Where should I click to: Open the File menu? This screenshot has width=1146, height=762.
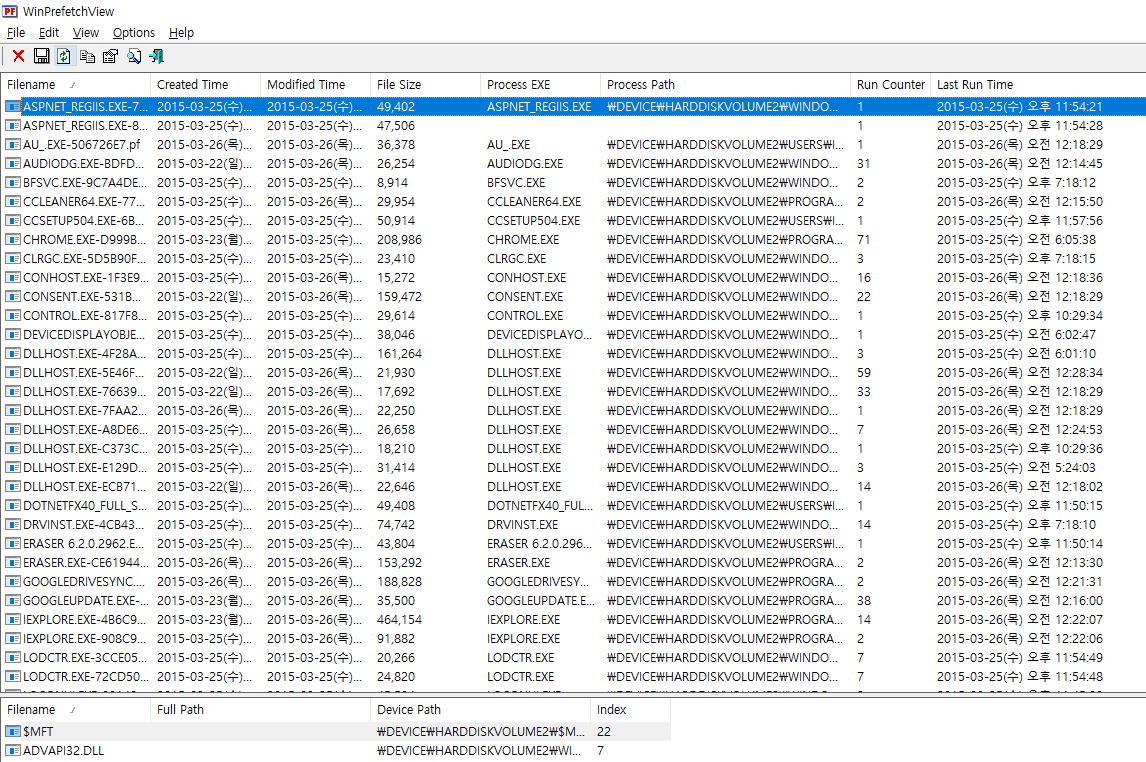tap(16, 33)
